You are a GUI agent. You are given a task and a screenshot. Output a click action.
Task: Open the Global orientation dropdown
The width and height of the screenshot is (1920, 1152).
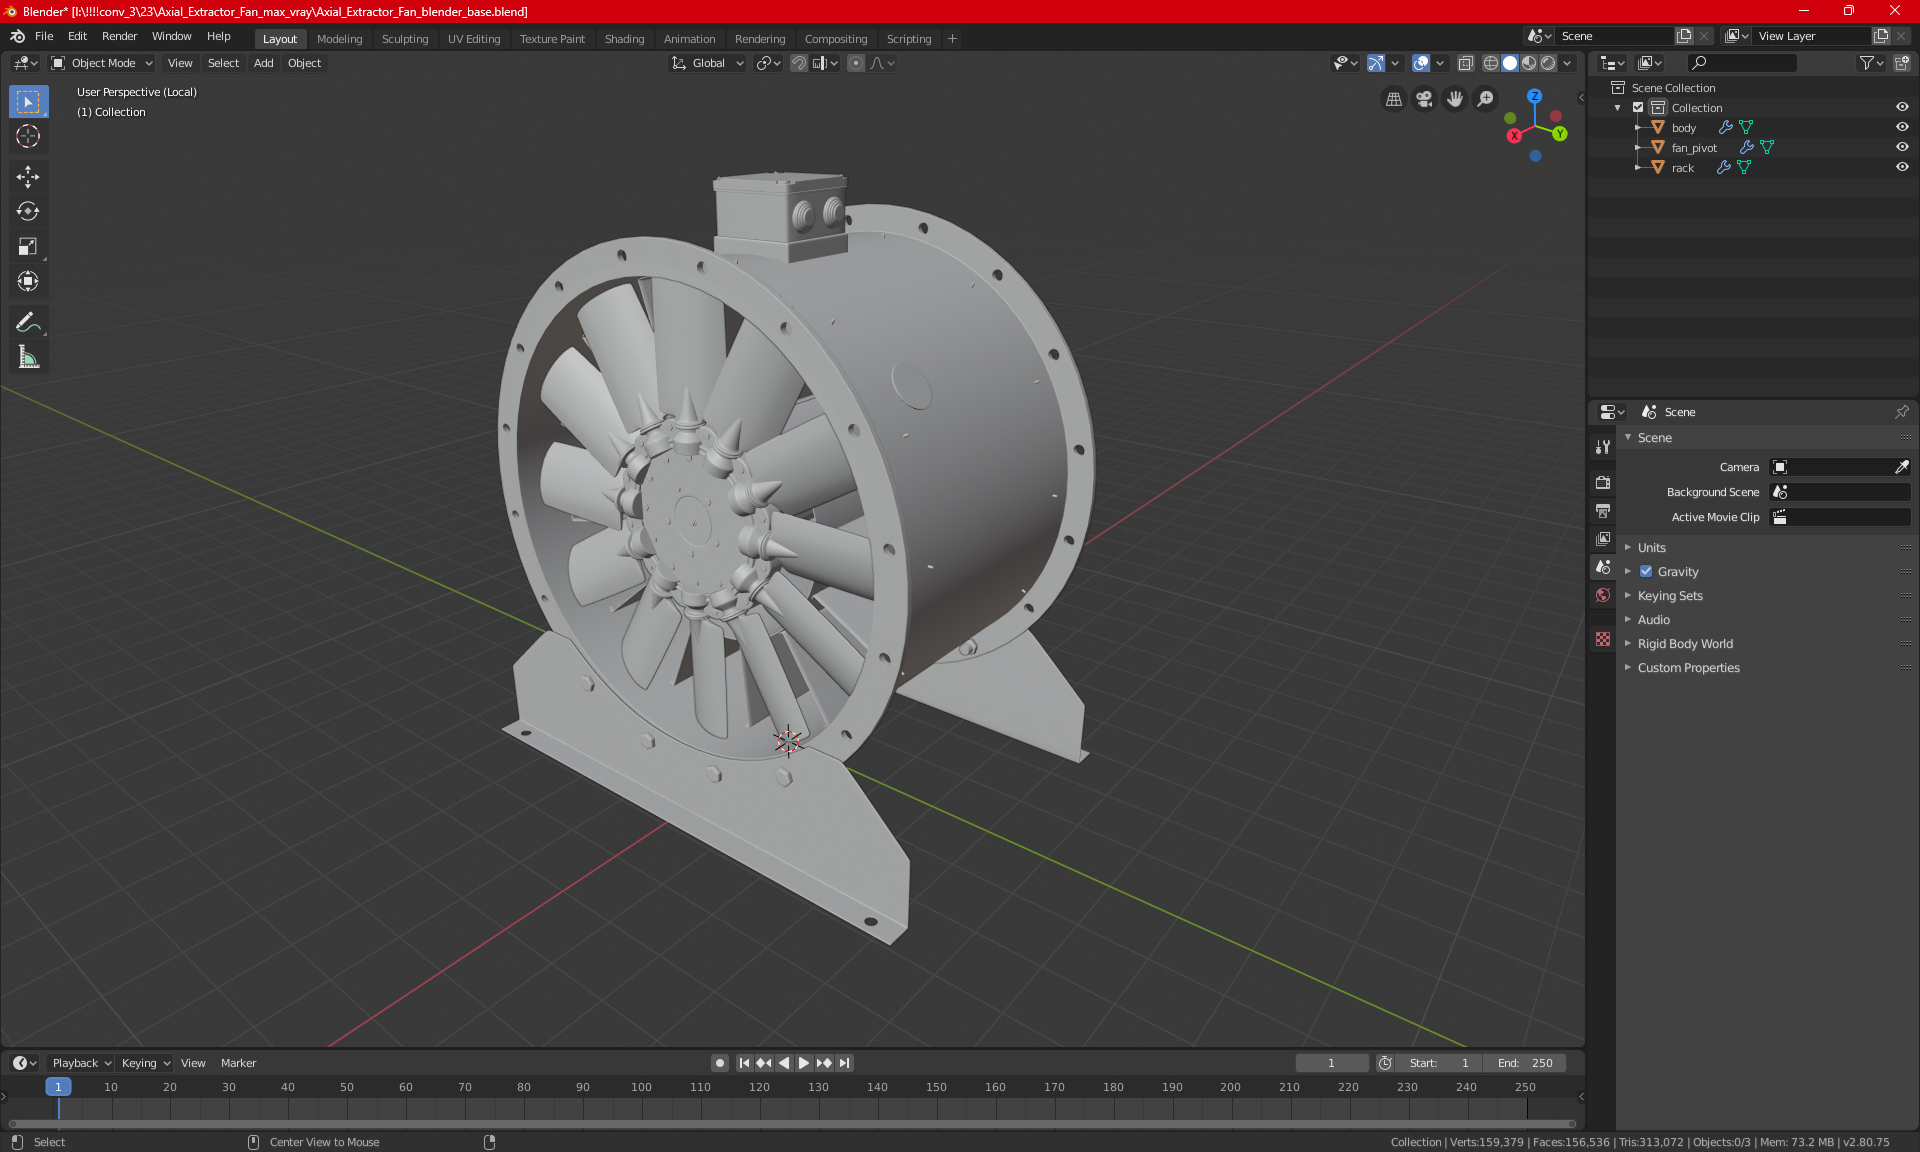tap(708, 63)
